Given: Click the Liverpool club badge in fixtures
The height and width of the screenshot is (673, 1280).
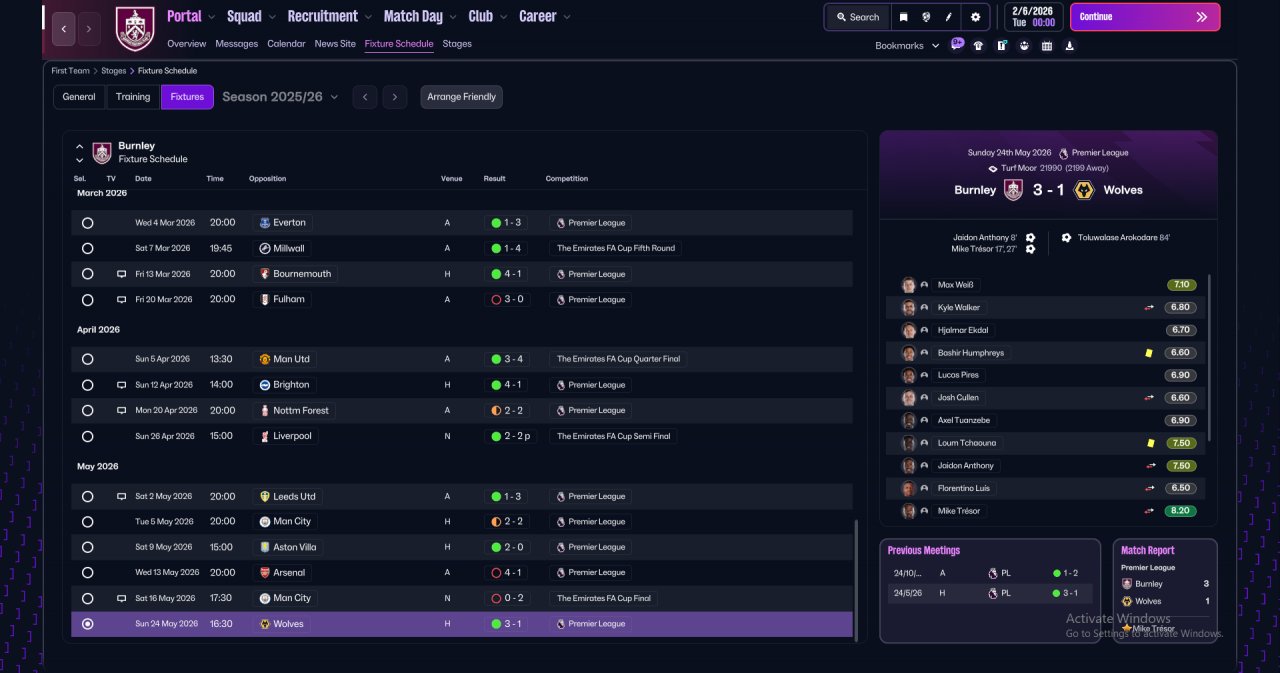Looking at the screenshot, I should point(264,436).
